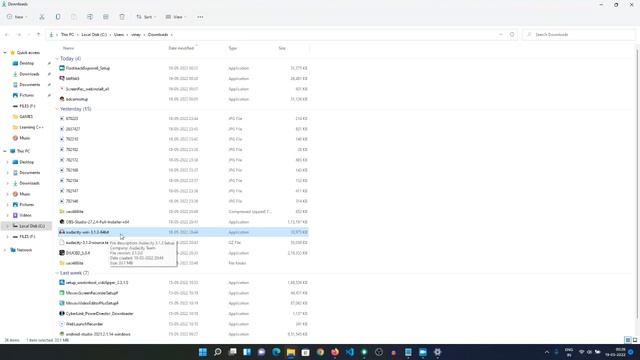The height and width of the screenshot is (360, 640).
Task: Open Settings gear on the taskbar
Action: click(x=438, y=352)
